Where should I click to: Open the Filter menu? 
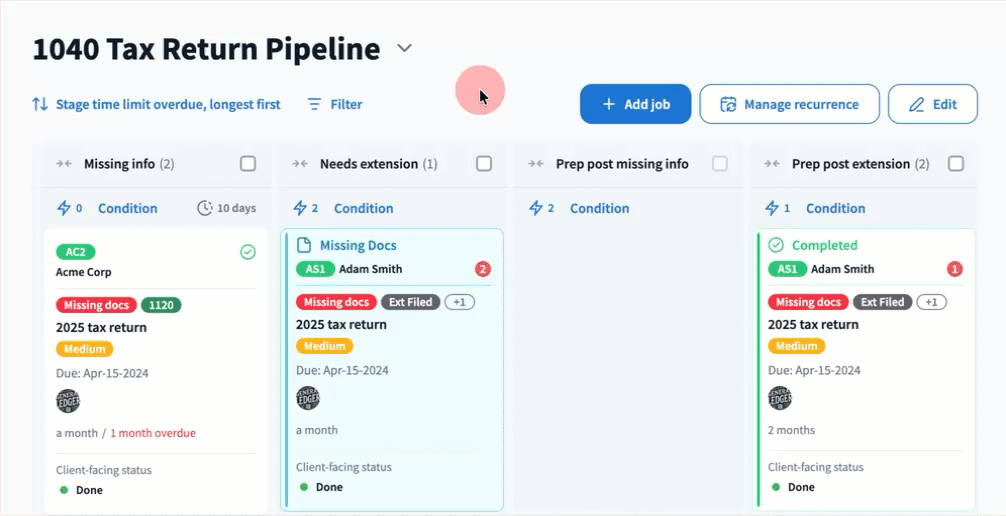click(335, 104)
